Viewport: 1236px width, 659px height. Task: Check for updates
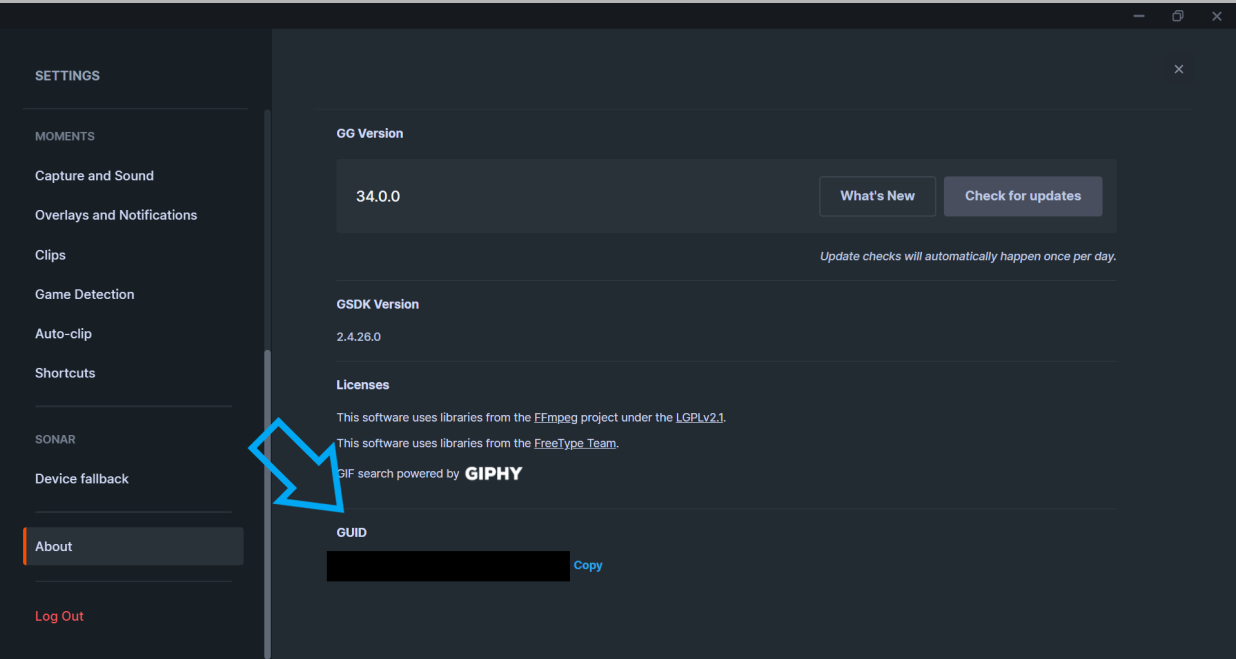coord(1023,196)
